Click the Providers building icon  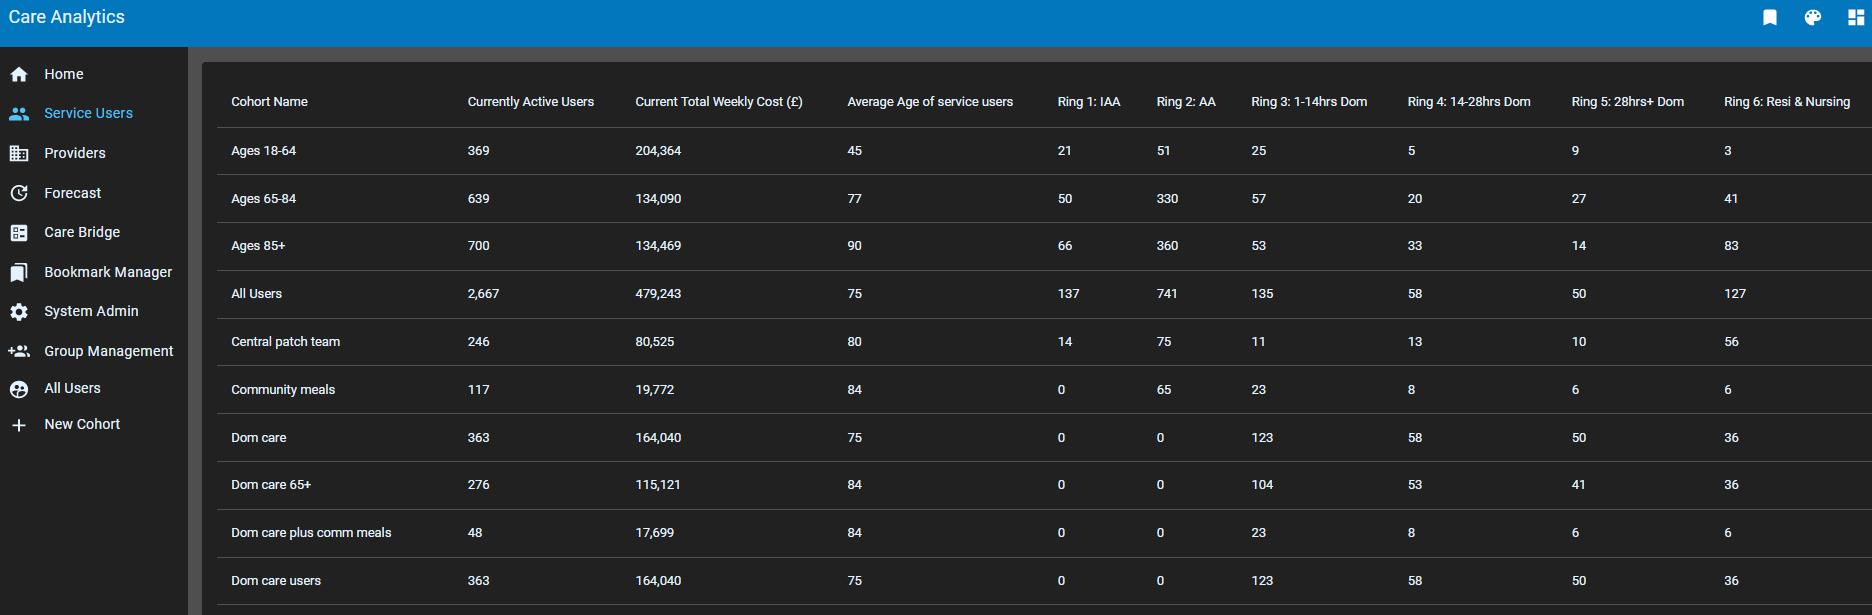tap(19, 153)
